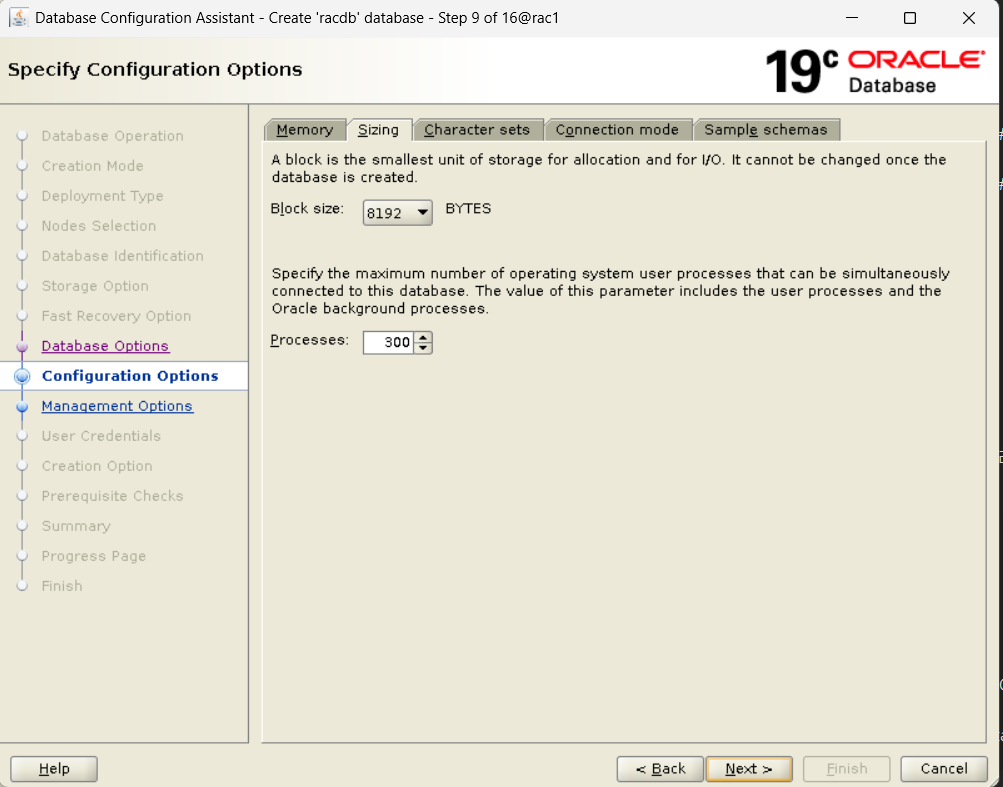Click the Fast Recovery Option step label
This screenshot has height=787, width=1003.
click(116, 316)
